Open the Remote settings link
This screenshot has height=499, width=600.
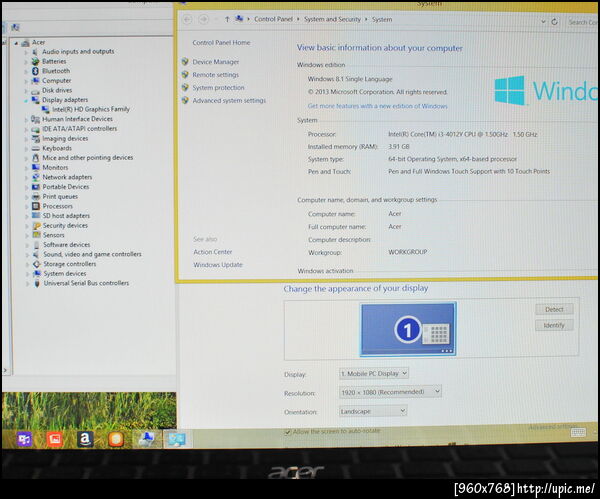pyautogui.click(x=215, y=75)
